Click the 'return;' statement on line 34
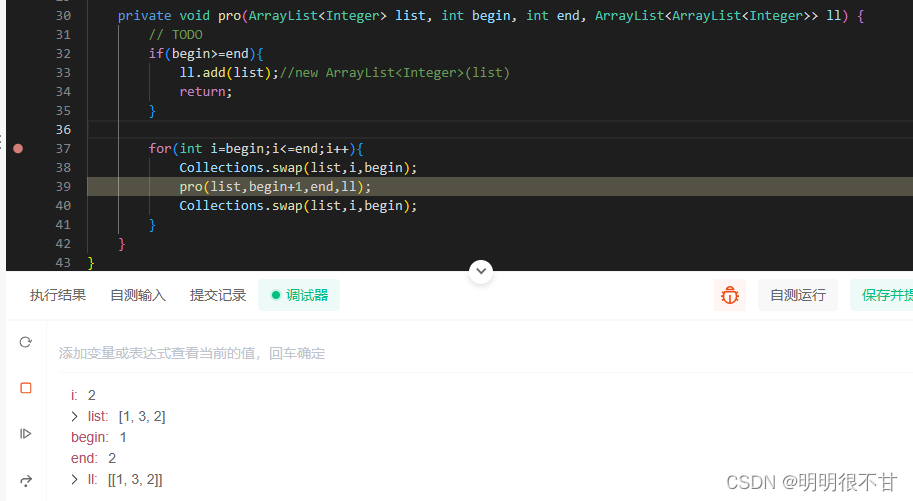Viewport: 913px width, 501px height. [206, 91]
